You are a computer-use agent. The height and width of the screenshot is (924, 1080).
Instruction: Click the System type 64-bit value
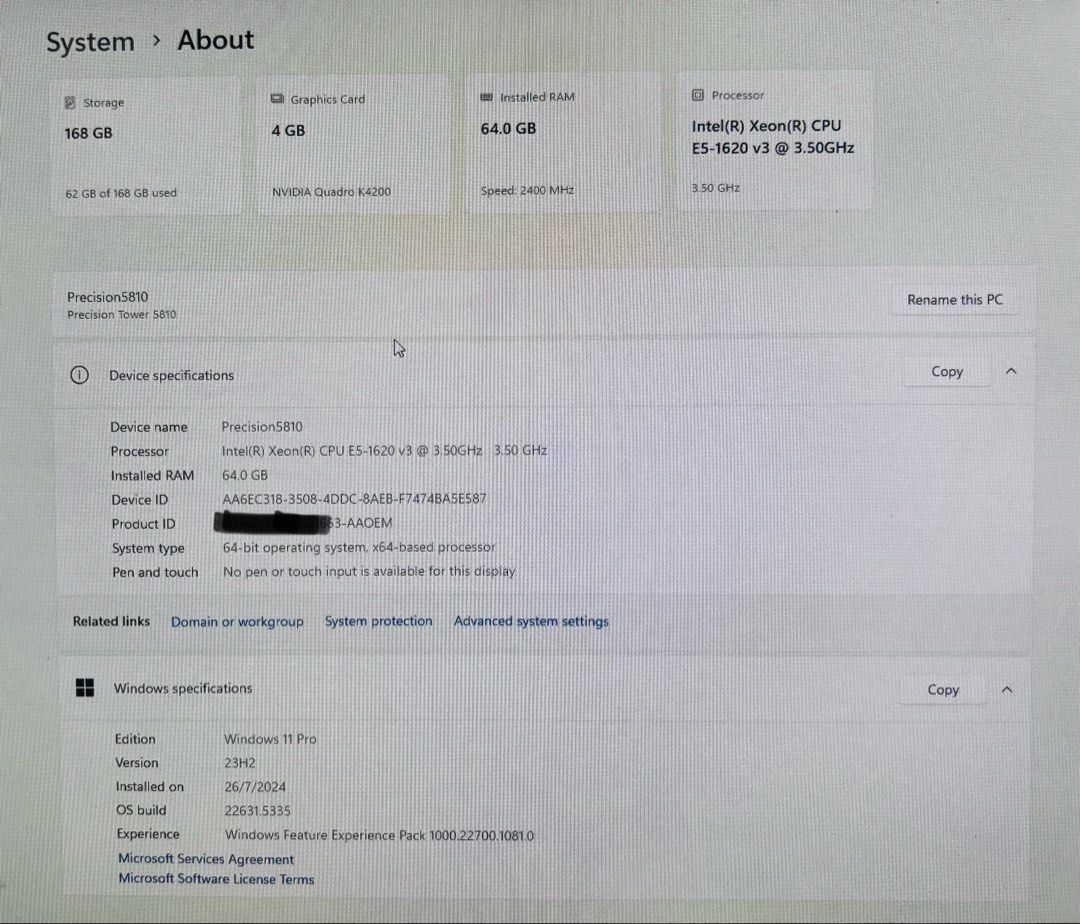[359, 547]
